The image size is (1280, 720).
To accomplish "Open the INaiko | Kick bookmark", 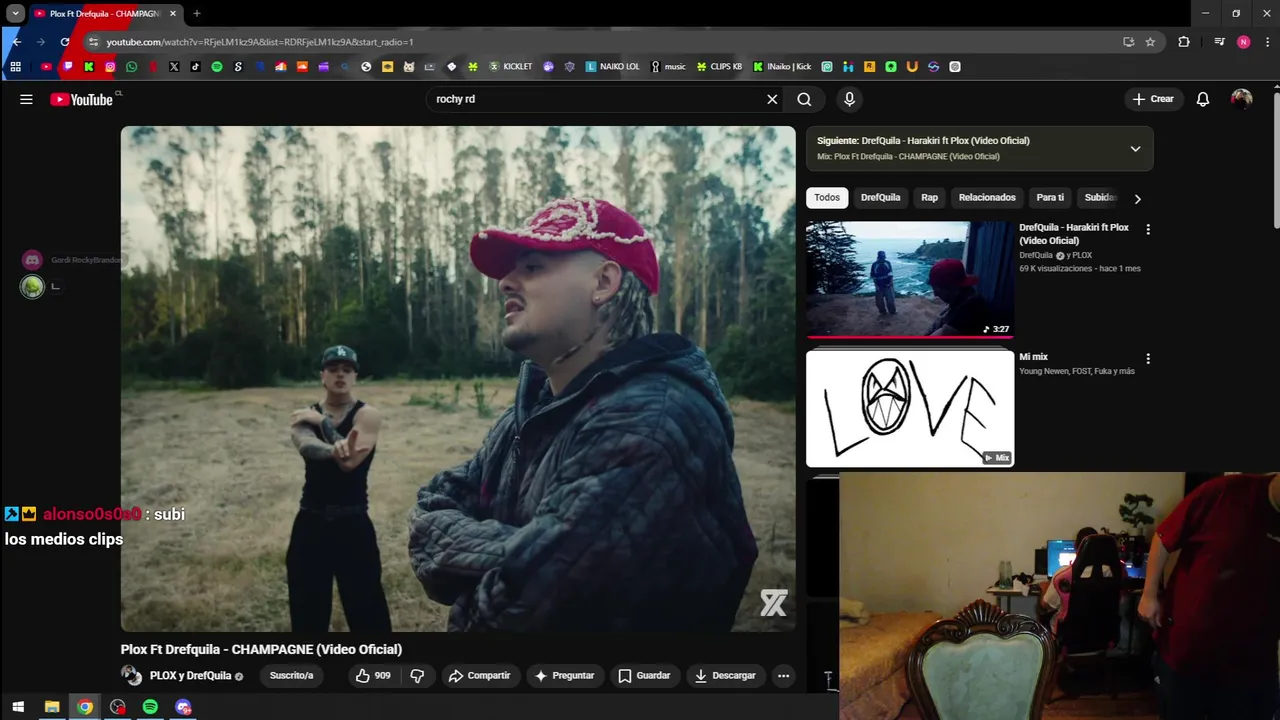I will tap(782, 67).
